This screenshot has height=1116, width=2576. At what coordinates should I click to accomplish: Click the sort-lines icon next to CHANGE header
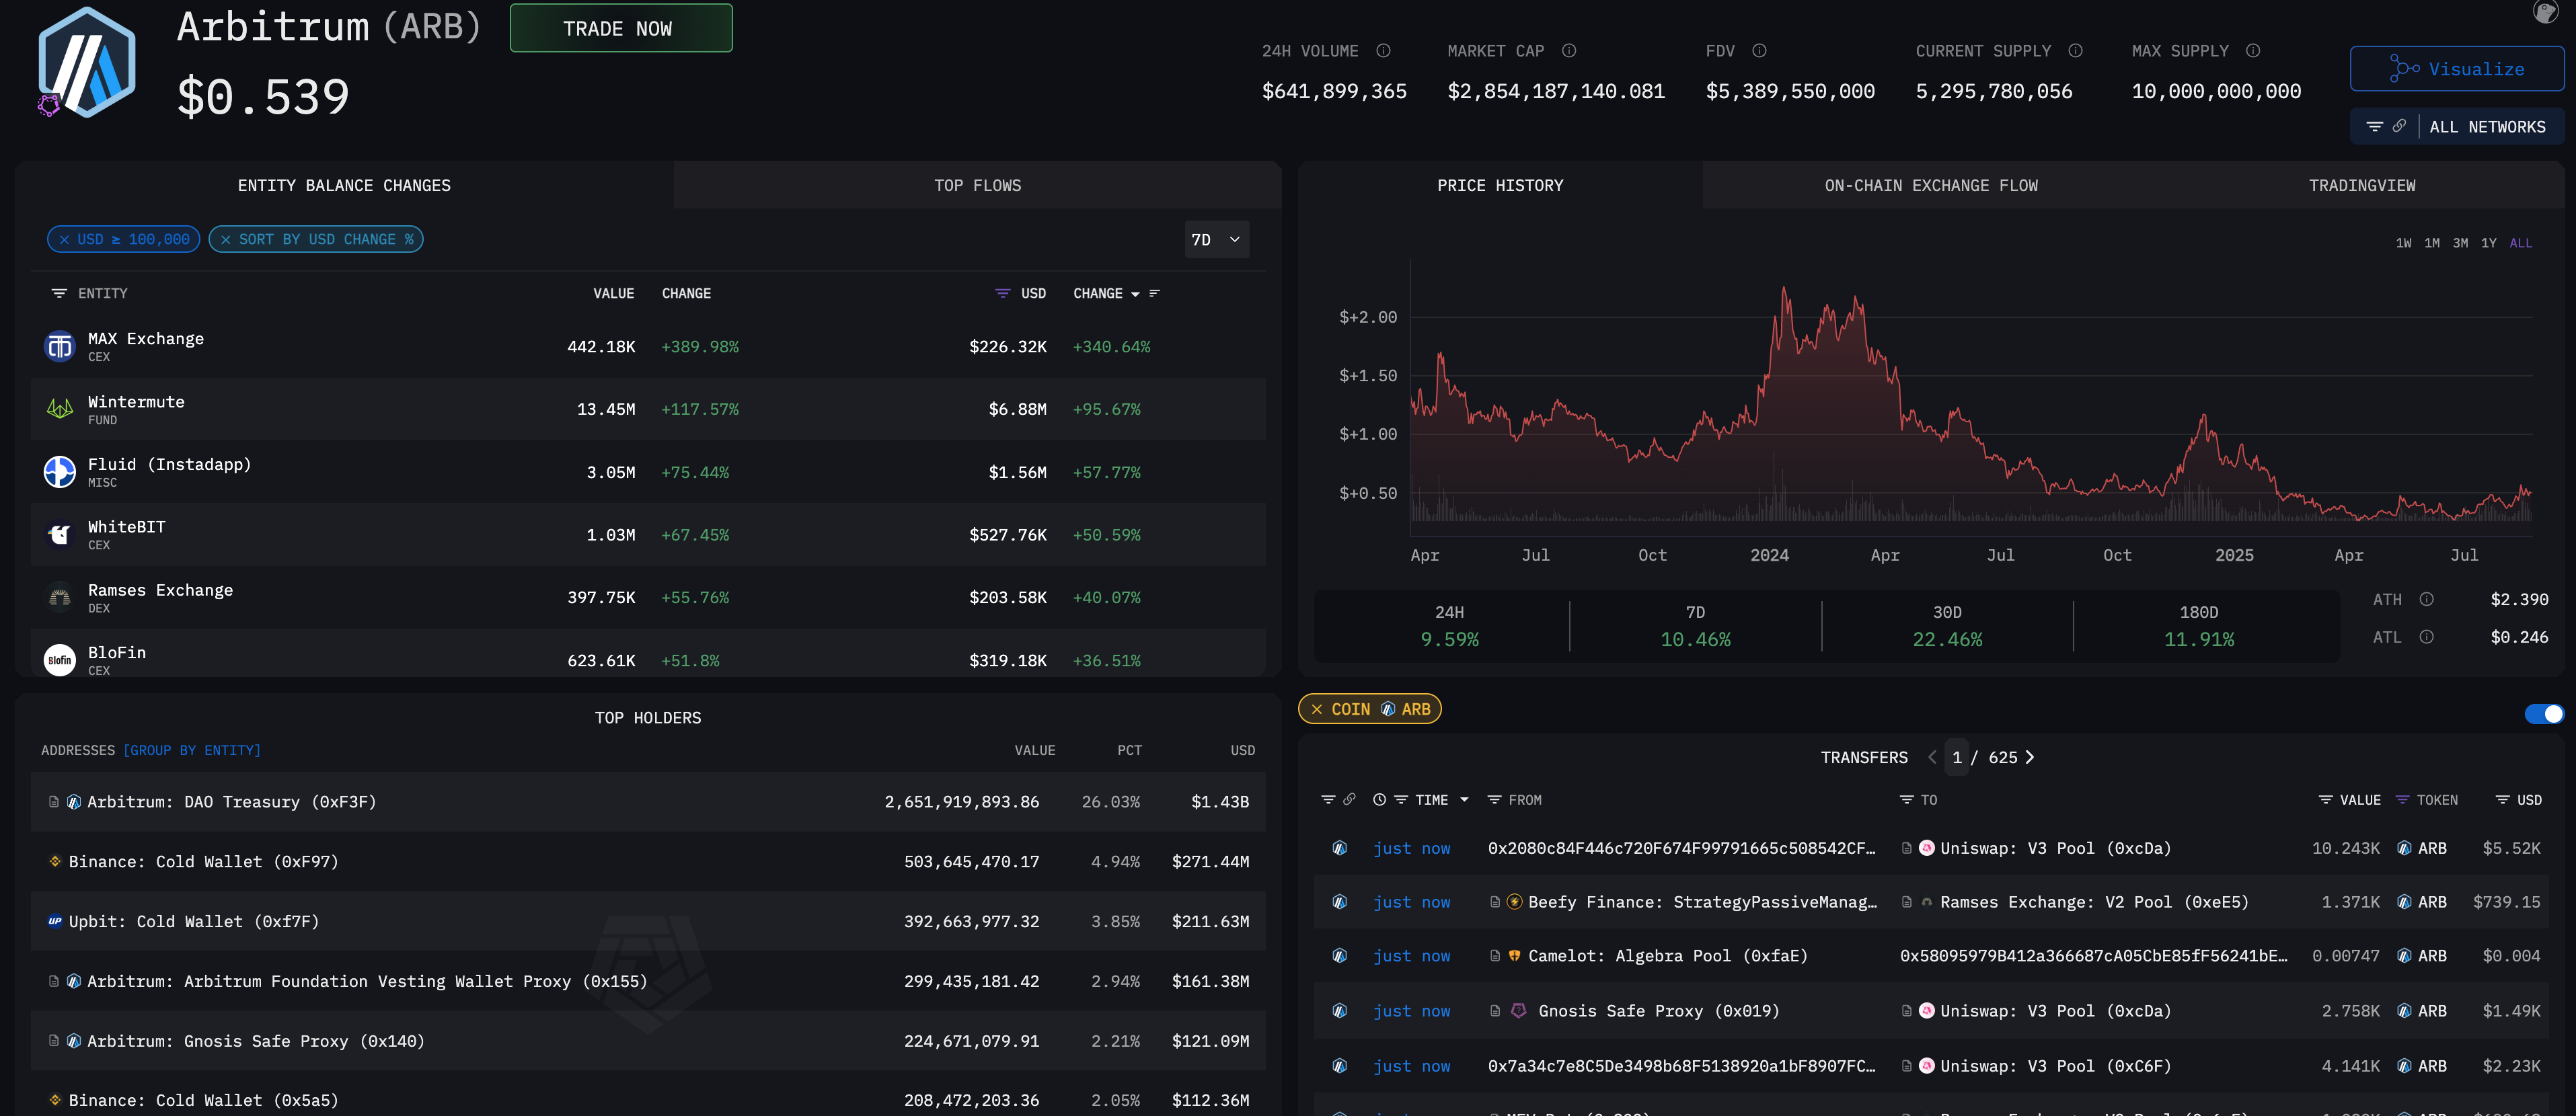pyautogui.click(x=1155, y=293)
